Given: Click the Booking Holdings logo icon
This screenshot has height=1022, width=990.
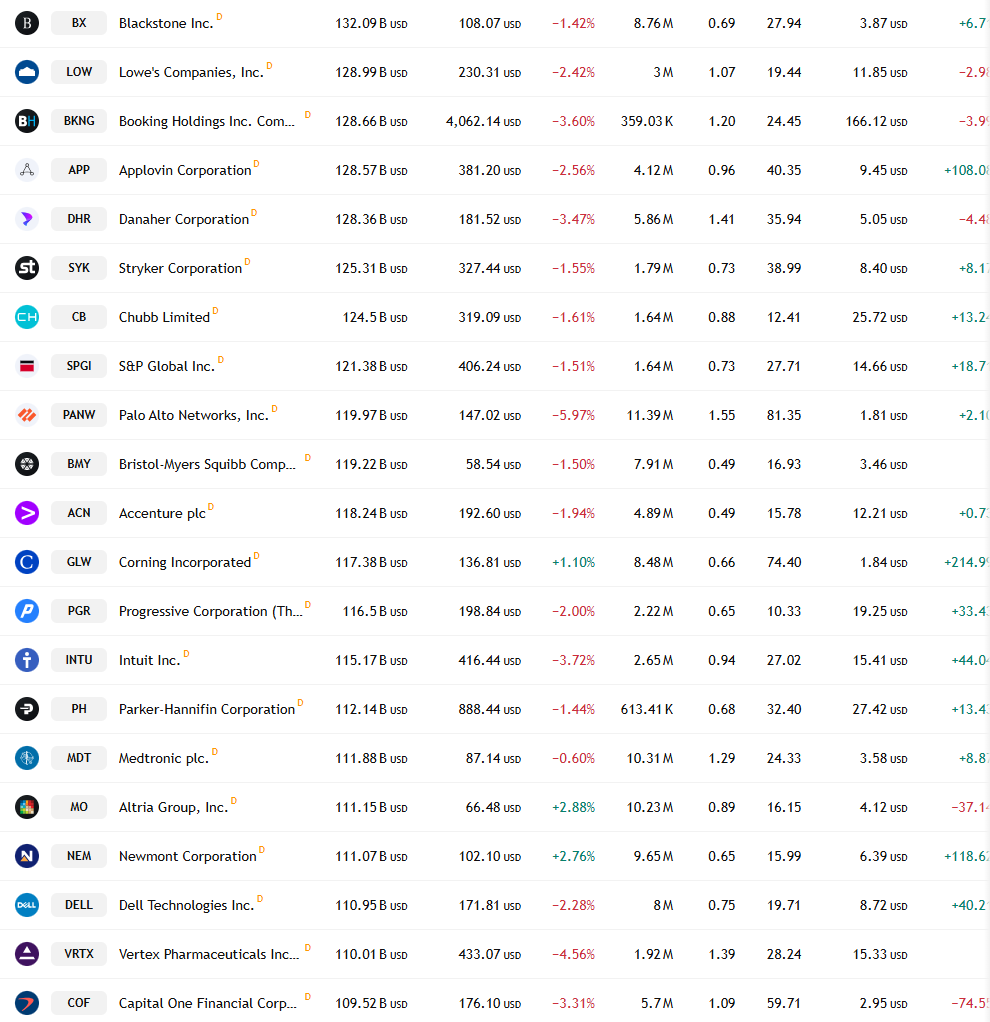Looking at the screenshot, I should pyautogui.click(x=27, y=121).
